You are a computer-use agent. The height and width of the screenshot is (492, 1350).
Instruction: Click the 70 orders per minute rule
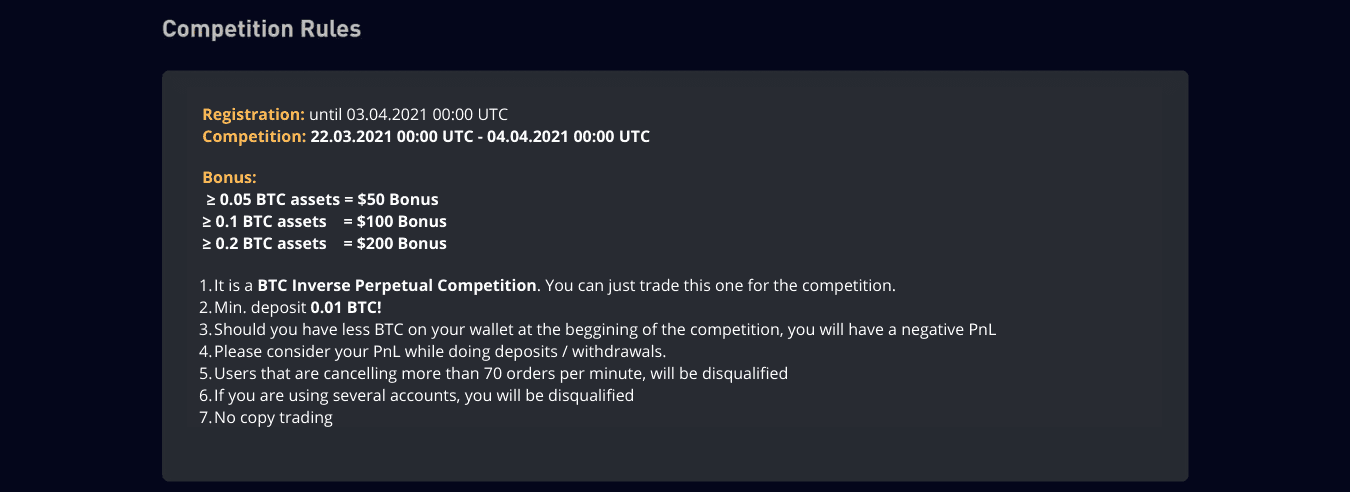(x=500, y=373)
